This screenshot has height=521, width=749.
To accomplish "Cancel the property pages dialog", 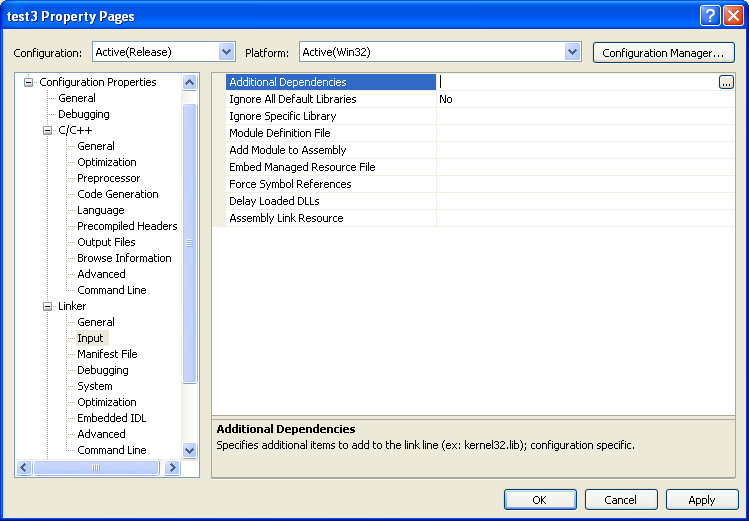I will [620, 500].
